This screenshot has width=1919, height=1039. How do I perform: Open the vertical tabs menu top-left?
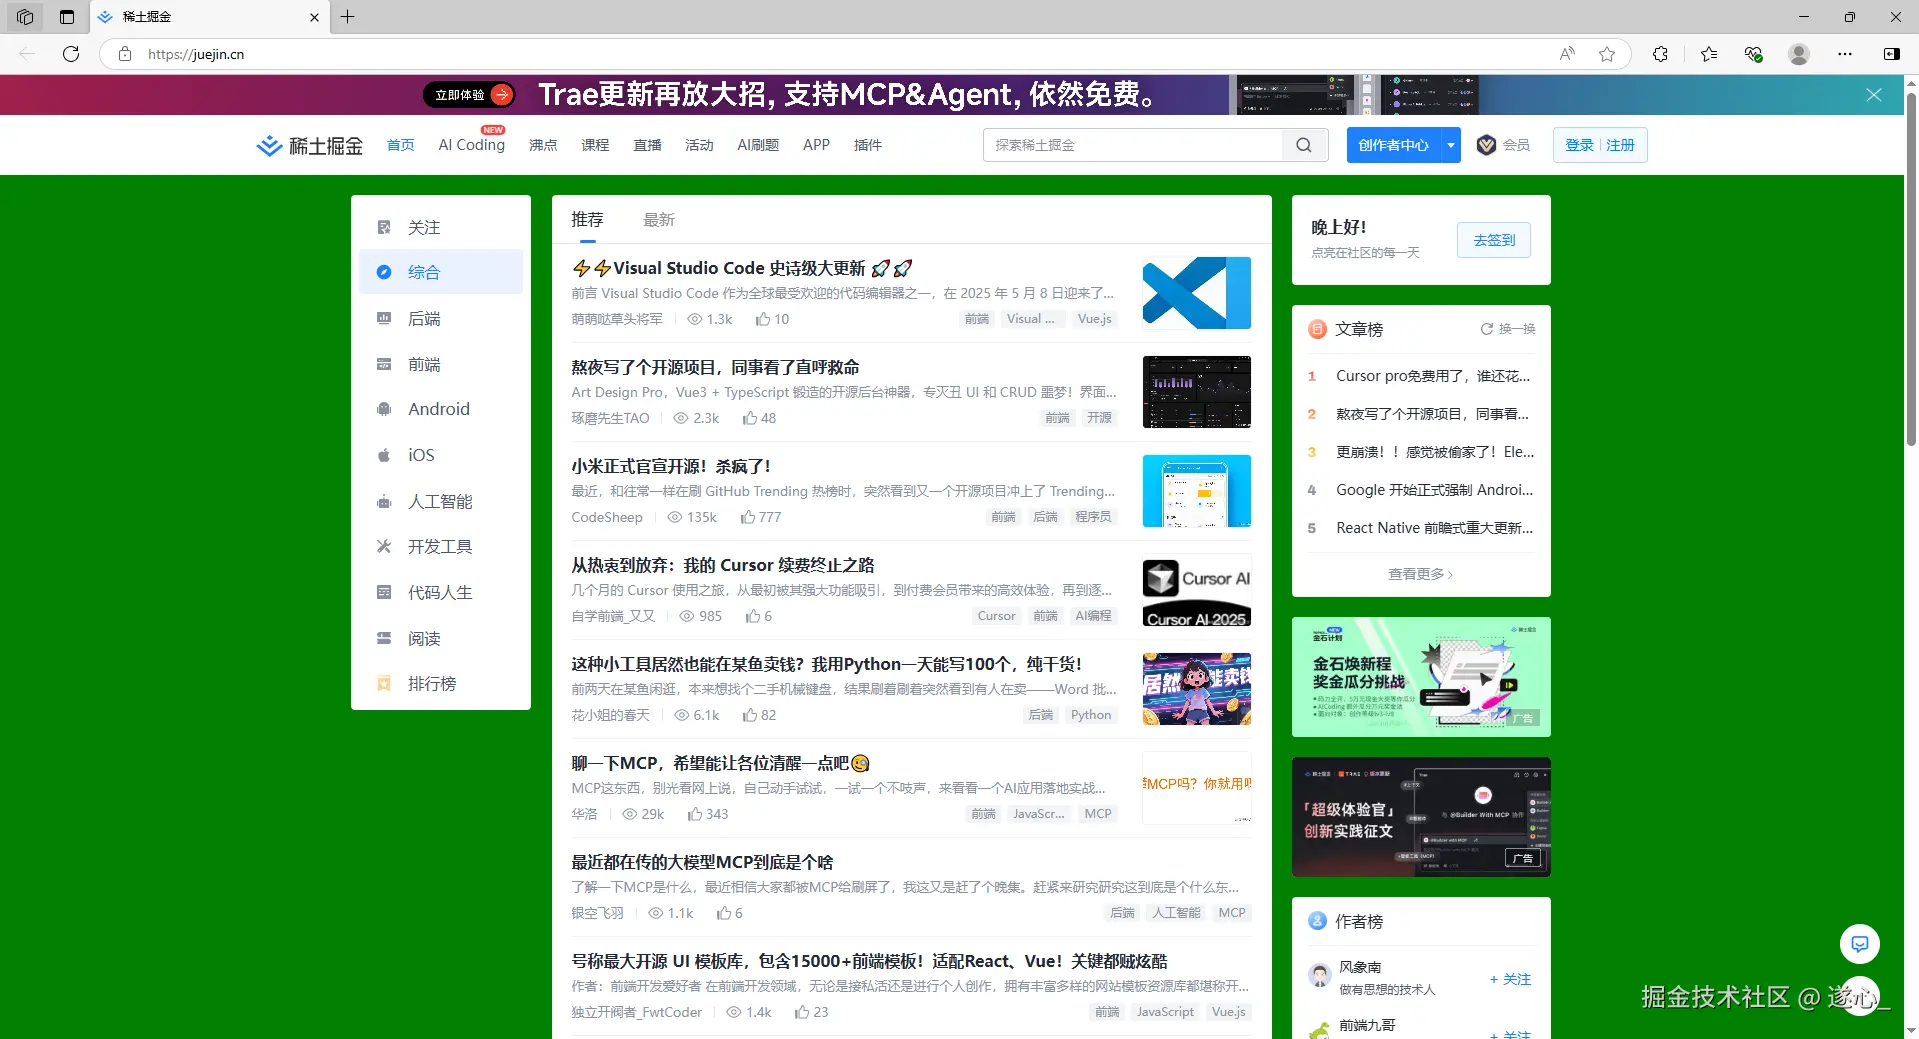point(66,17)
